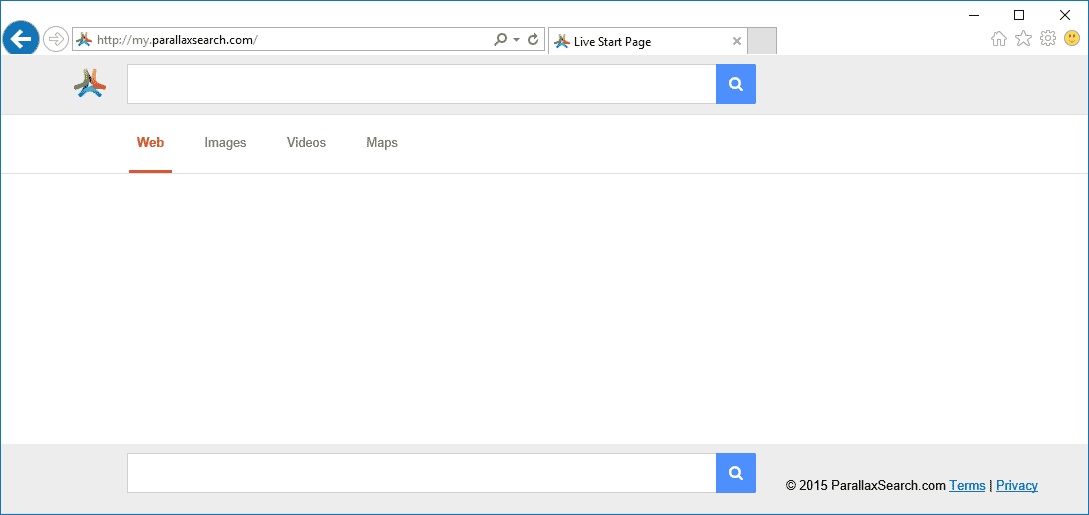Open the address bar dropdown arrow
This screenshot has width=1089, height=515.
[516, 40]
